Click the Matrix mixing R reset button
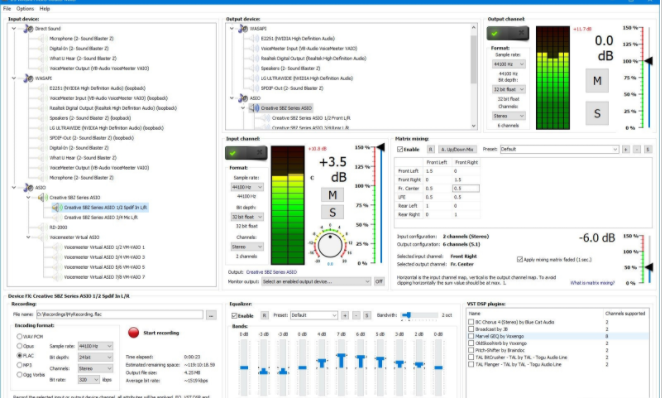Viewport: 664px width, 398px height. tap(430, 149)
